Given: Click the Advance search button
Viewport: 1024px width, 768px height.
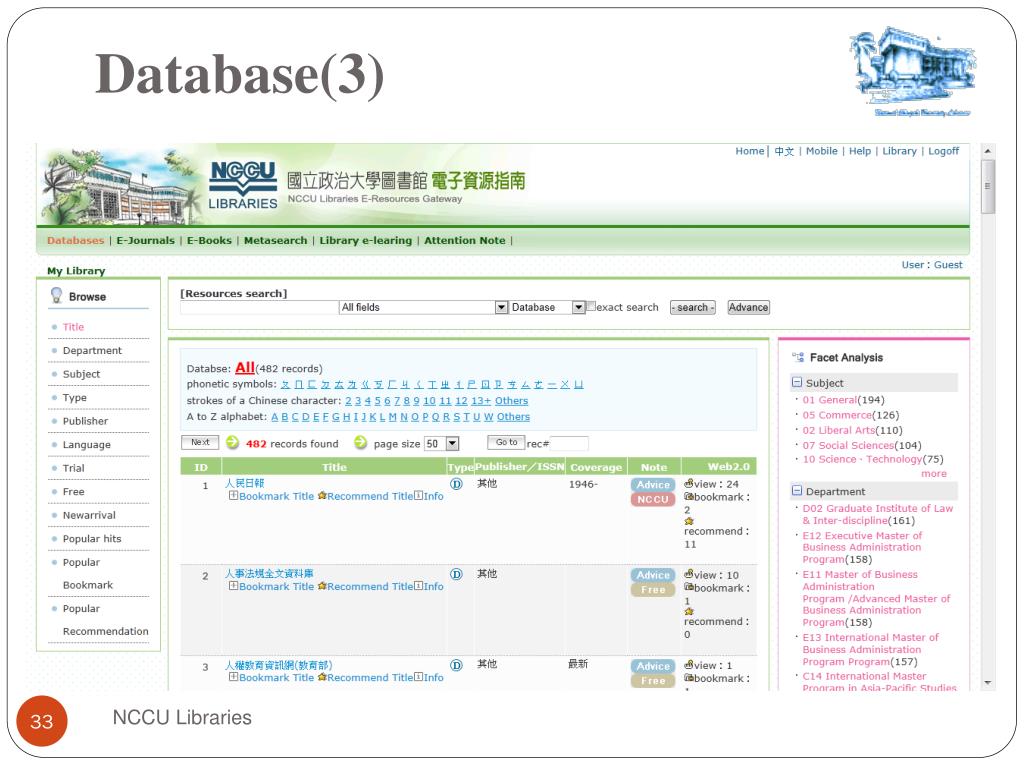Looking at the screenshot, I should tap(748, 307).
